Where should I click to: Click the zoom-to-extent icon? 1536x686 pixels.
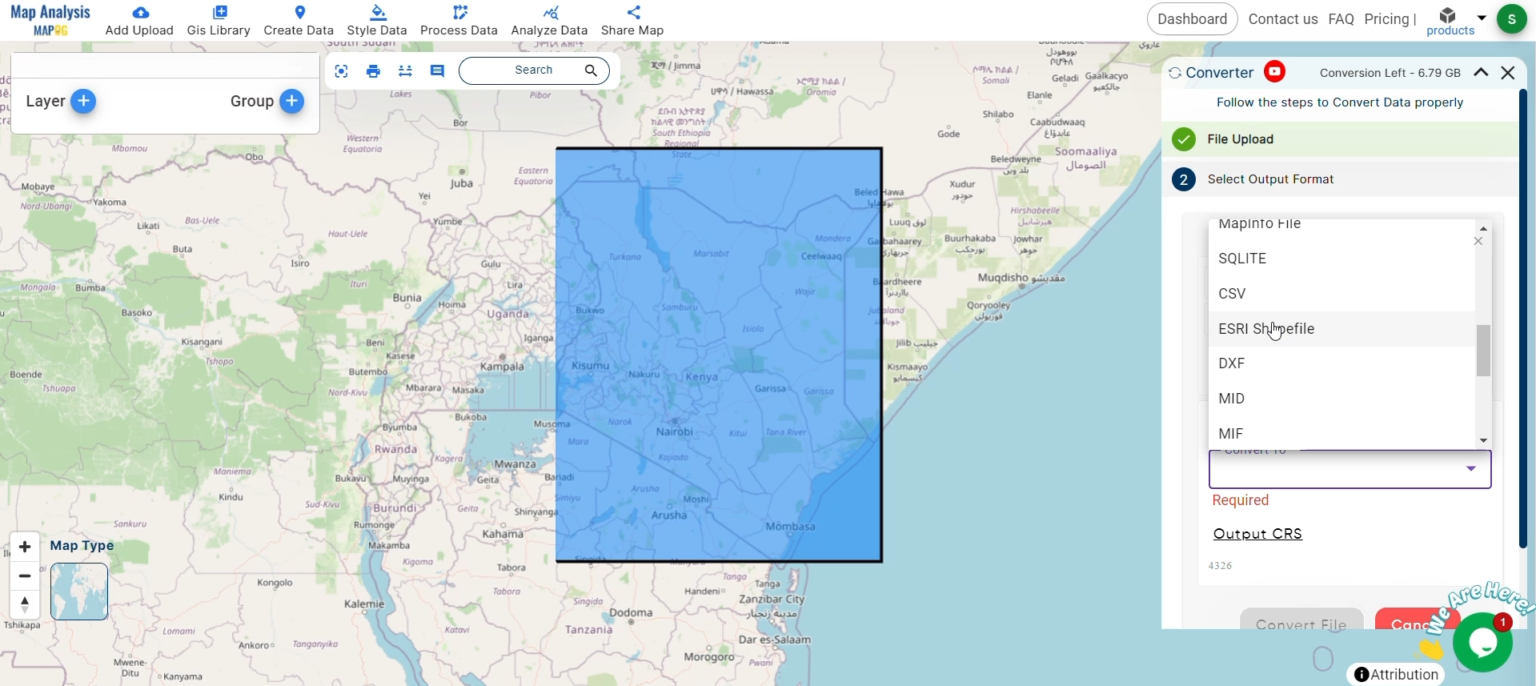[341, 70]
